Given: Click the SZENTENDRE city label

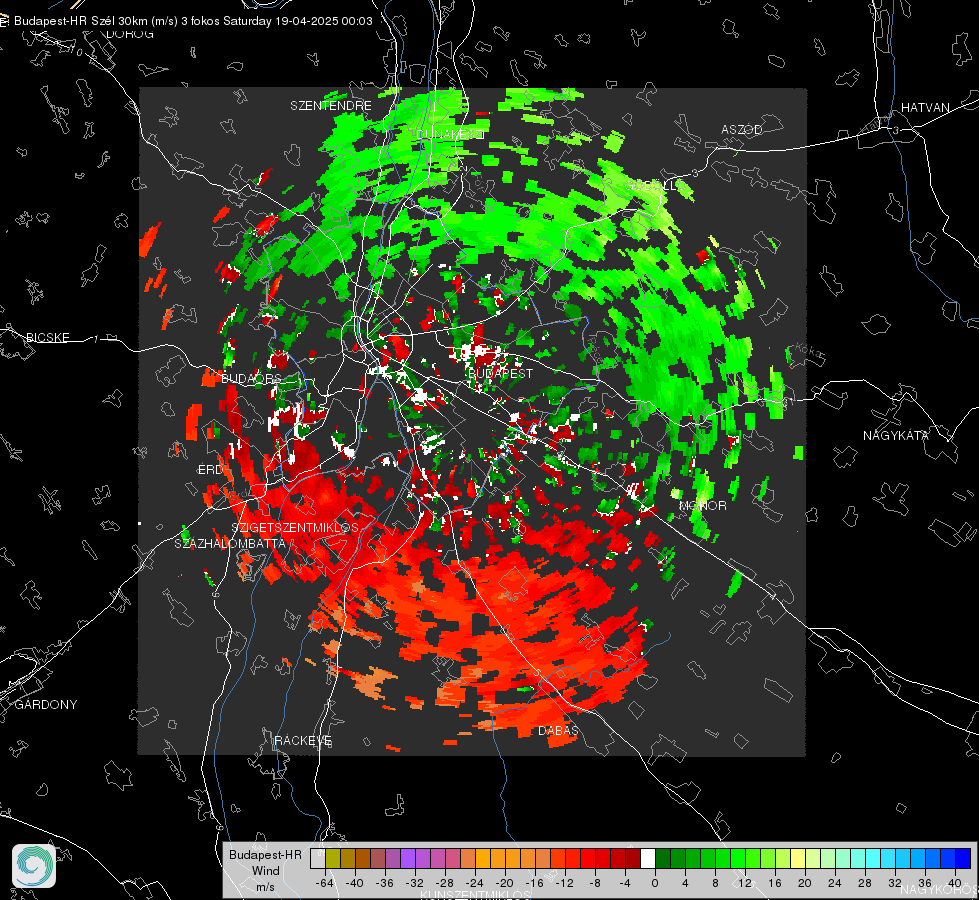Looking at the screenshot, I should pyautogui.click(x=331, y=106).
